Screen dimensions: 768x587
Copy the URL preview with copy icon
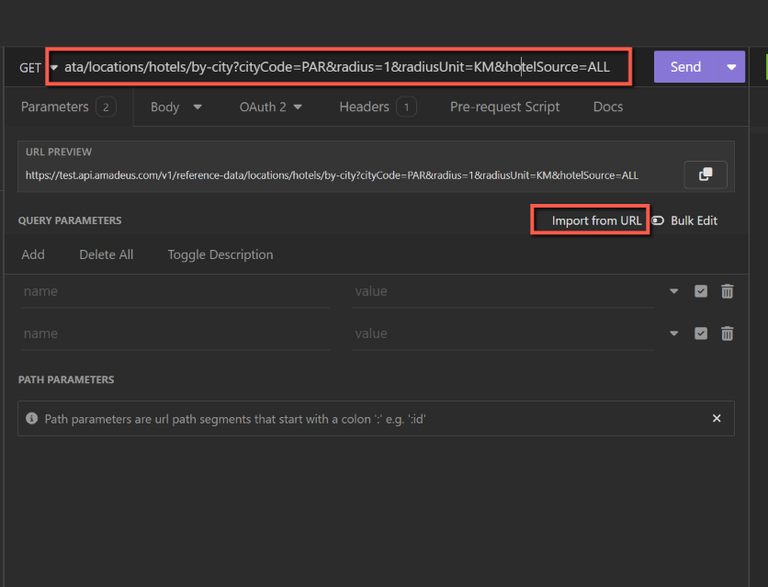tap(705, 174)
